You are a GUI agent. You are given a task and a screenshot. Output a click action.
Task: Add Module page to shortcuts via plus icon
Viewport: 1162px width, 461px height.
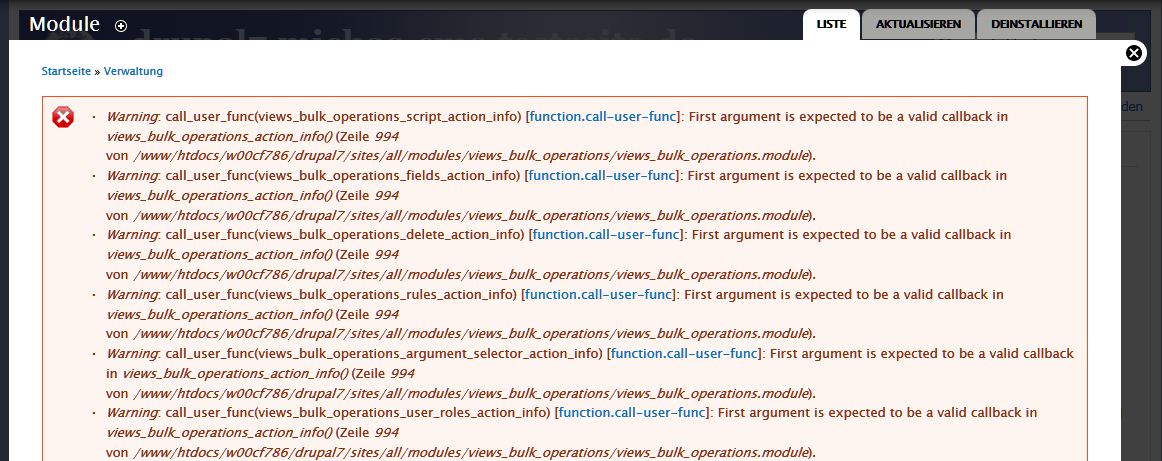click(121, 26)
